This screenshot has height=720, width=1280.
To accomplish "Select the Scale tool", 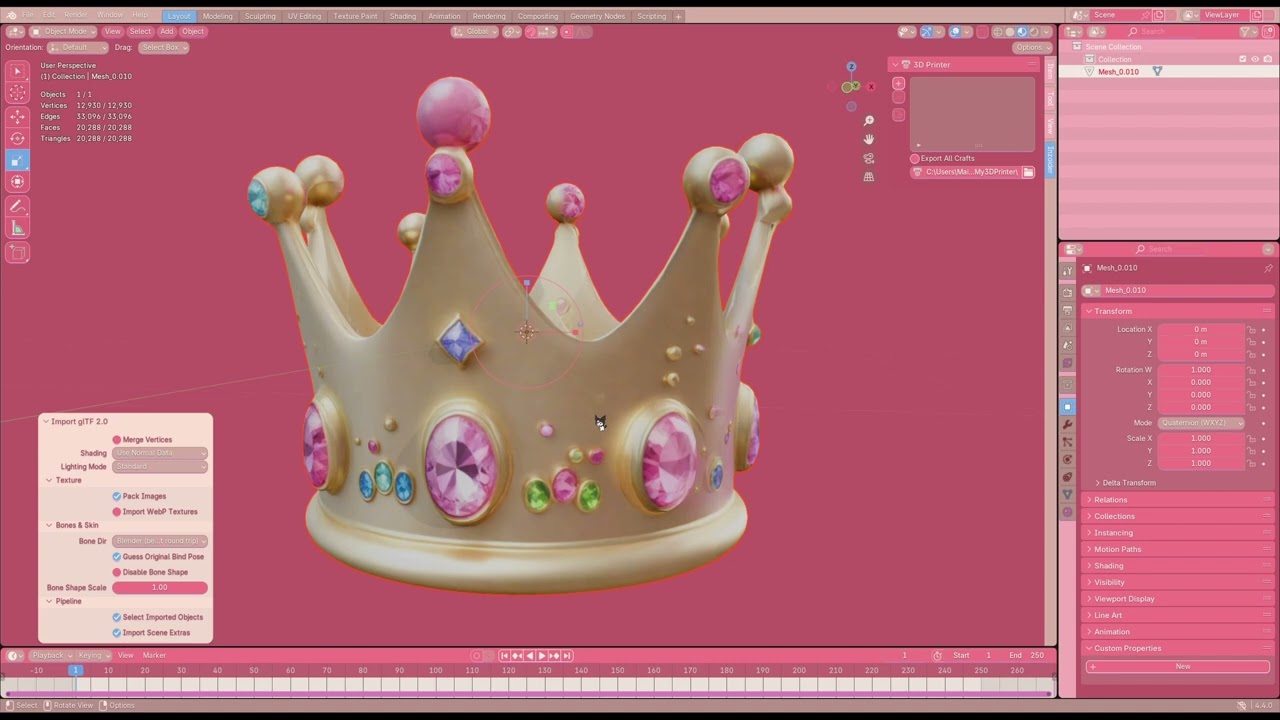I will tap(17, 160).
